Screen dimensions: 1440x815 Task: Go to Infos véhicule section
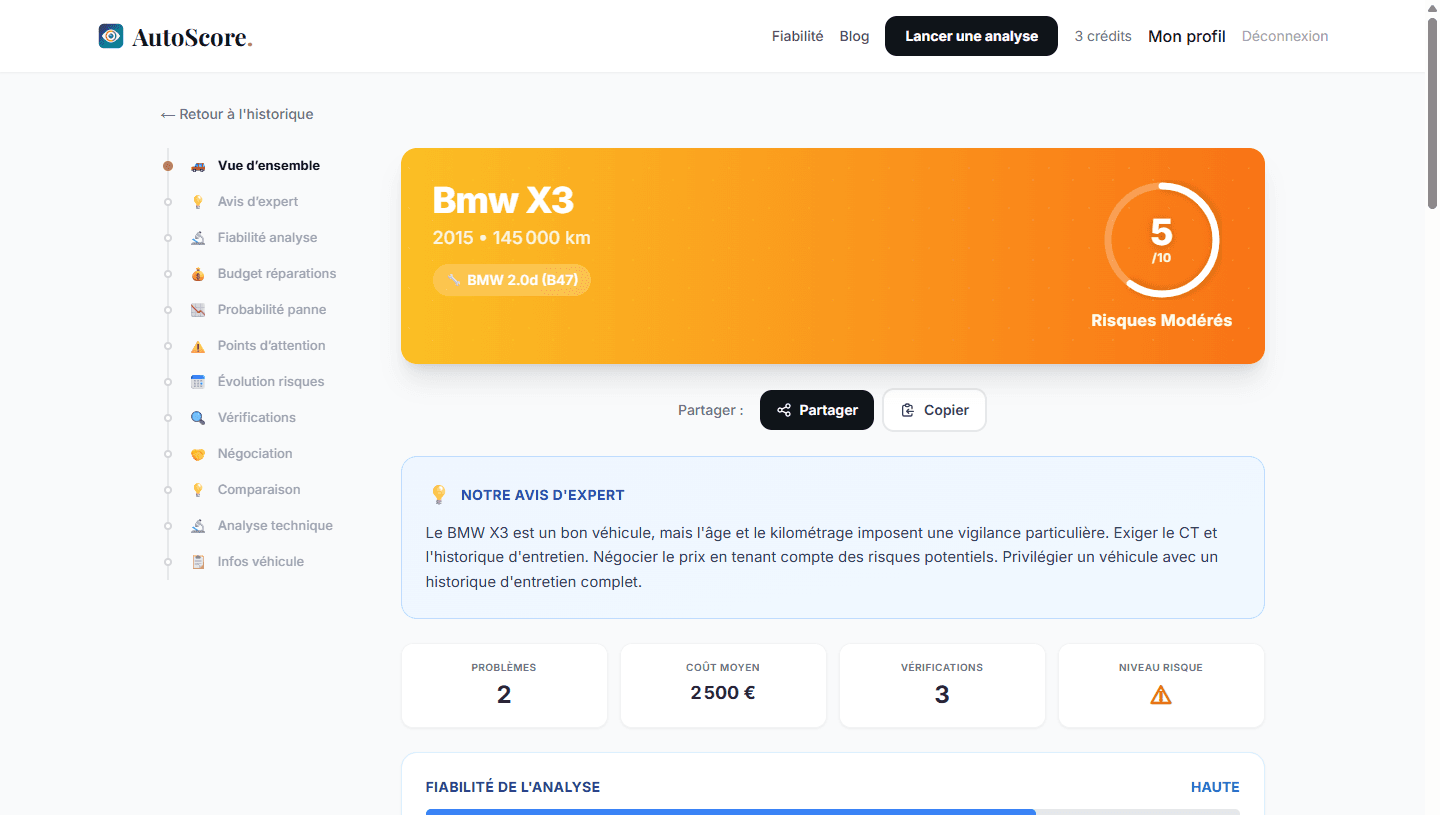(x=261, y=562)
